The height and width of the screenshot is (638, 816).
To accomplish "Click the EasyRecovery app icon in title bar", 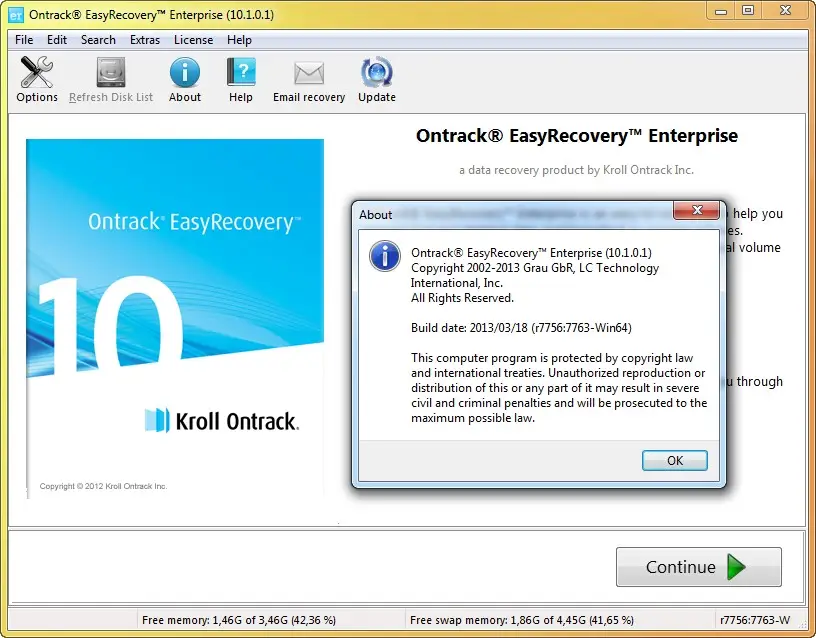I will [x=16, y=15].
